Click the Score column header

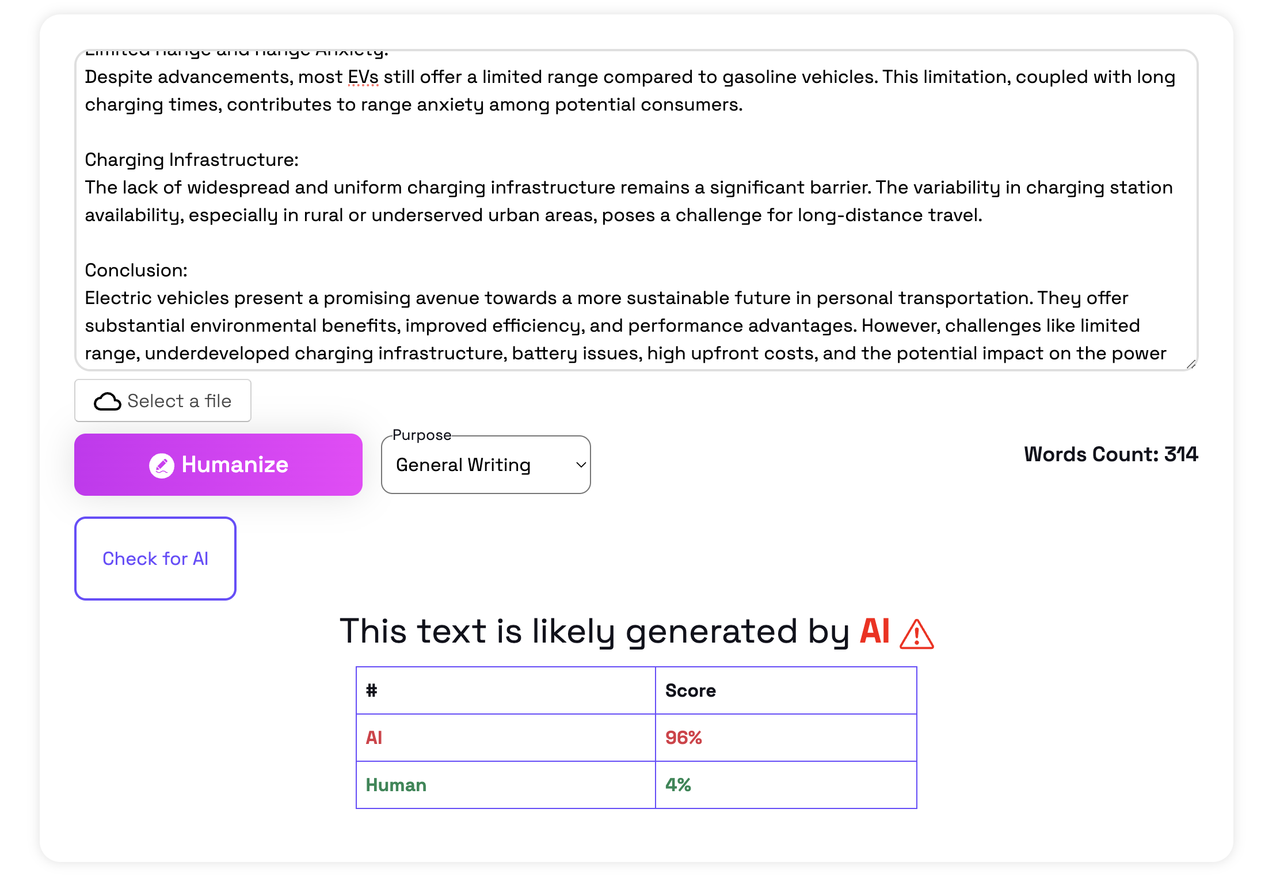[x=691, y=690]
